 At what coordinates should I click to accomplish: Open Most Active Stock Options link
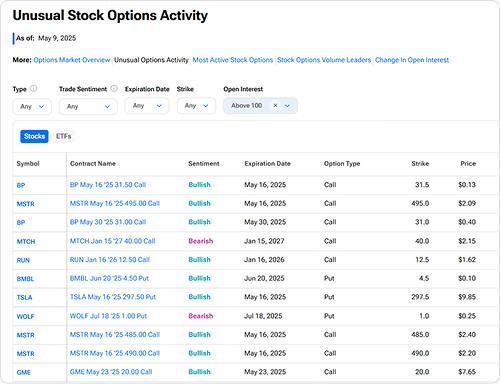pos(233,60)
